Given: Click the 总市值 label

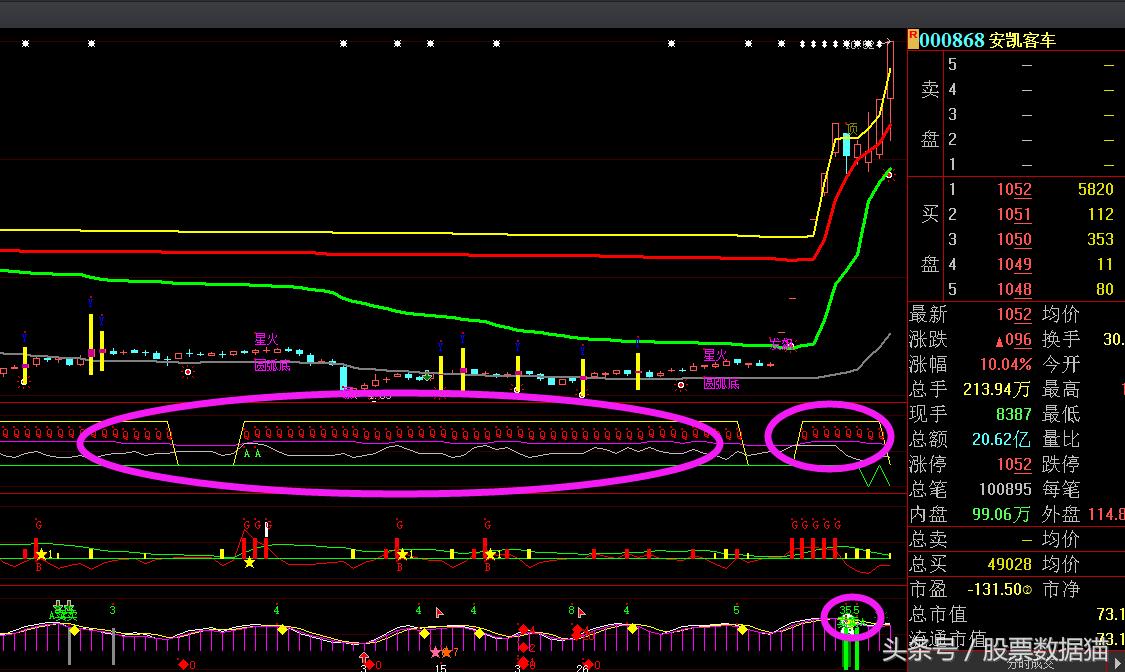Looking at the screenshot, I should 938,615.
